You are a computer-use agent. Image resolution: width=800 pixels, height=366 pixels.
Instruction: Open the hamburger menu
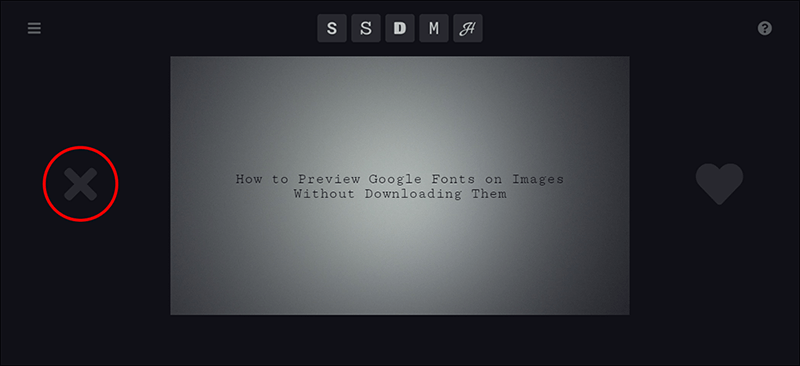tap(34, 28)
